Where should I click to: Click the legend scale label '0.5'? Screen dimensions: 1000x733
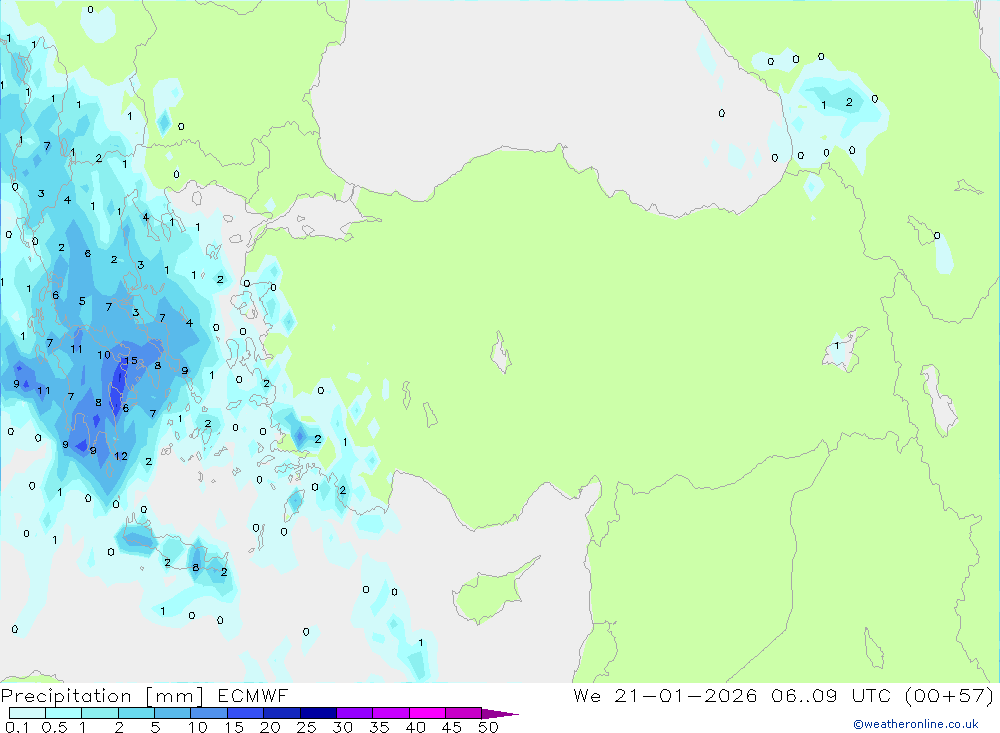(x=54, y=727)
